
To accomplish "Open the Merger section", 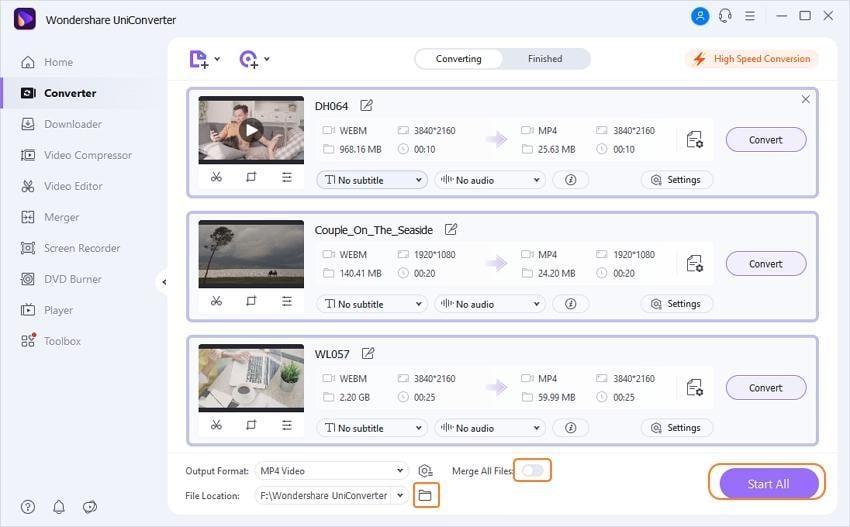I will click(50, 217).
